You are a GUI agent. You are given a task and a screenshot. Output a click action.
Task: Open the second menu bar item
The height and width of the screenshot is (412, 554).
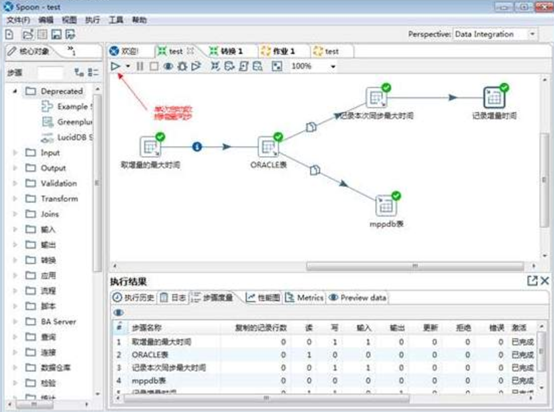pyautogui.click(x=46, y=20)
